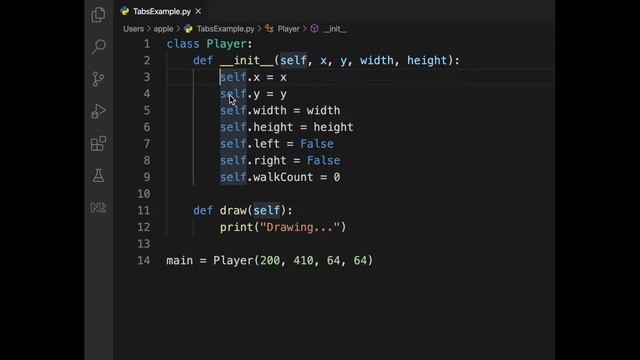
Task: Click 'def draw(self):' on line 11
Action: [x=243, y=211]
